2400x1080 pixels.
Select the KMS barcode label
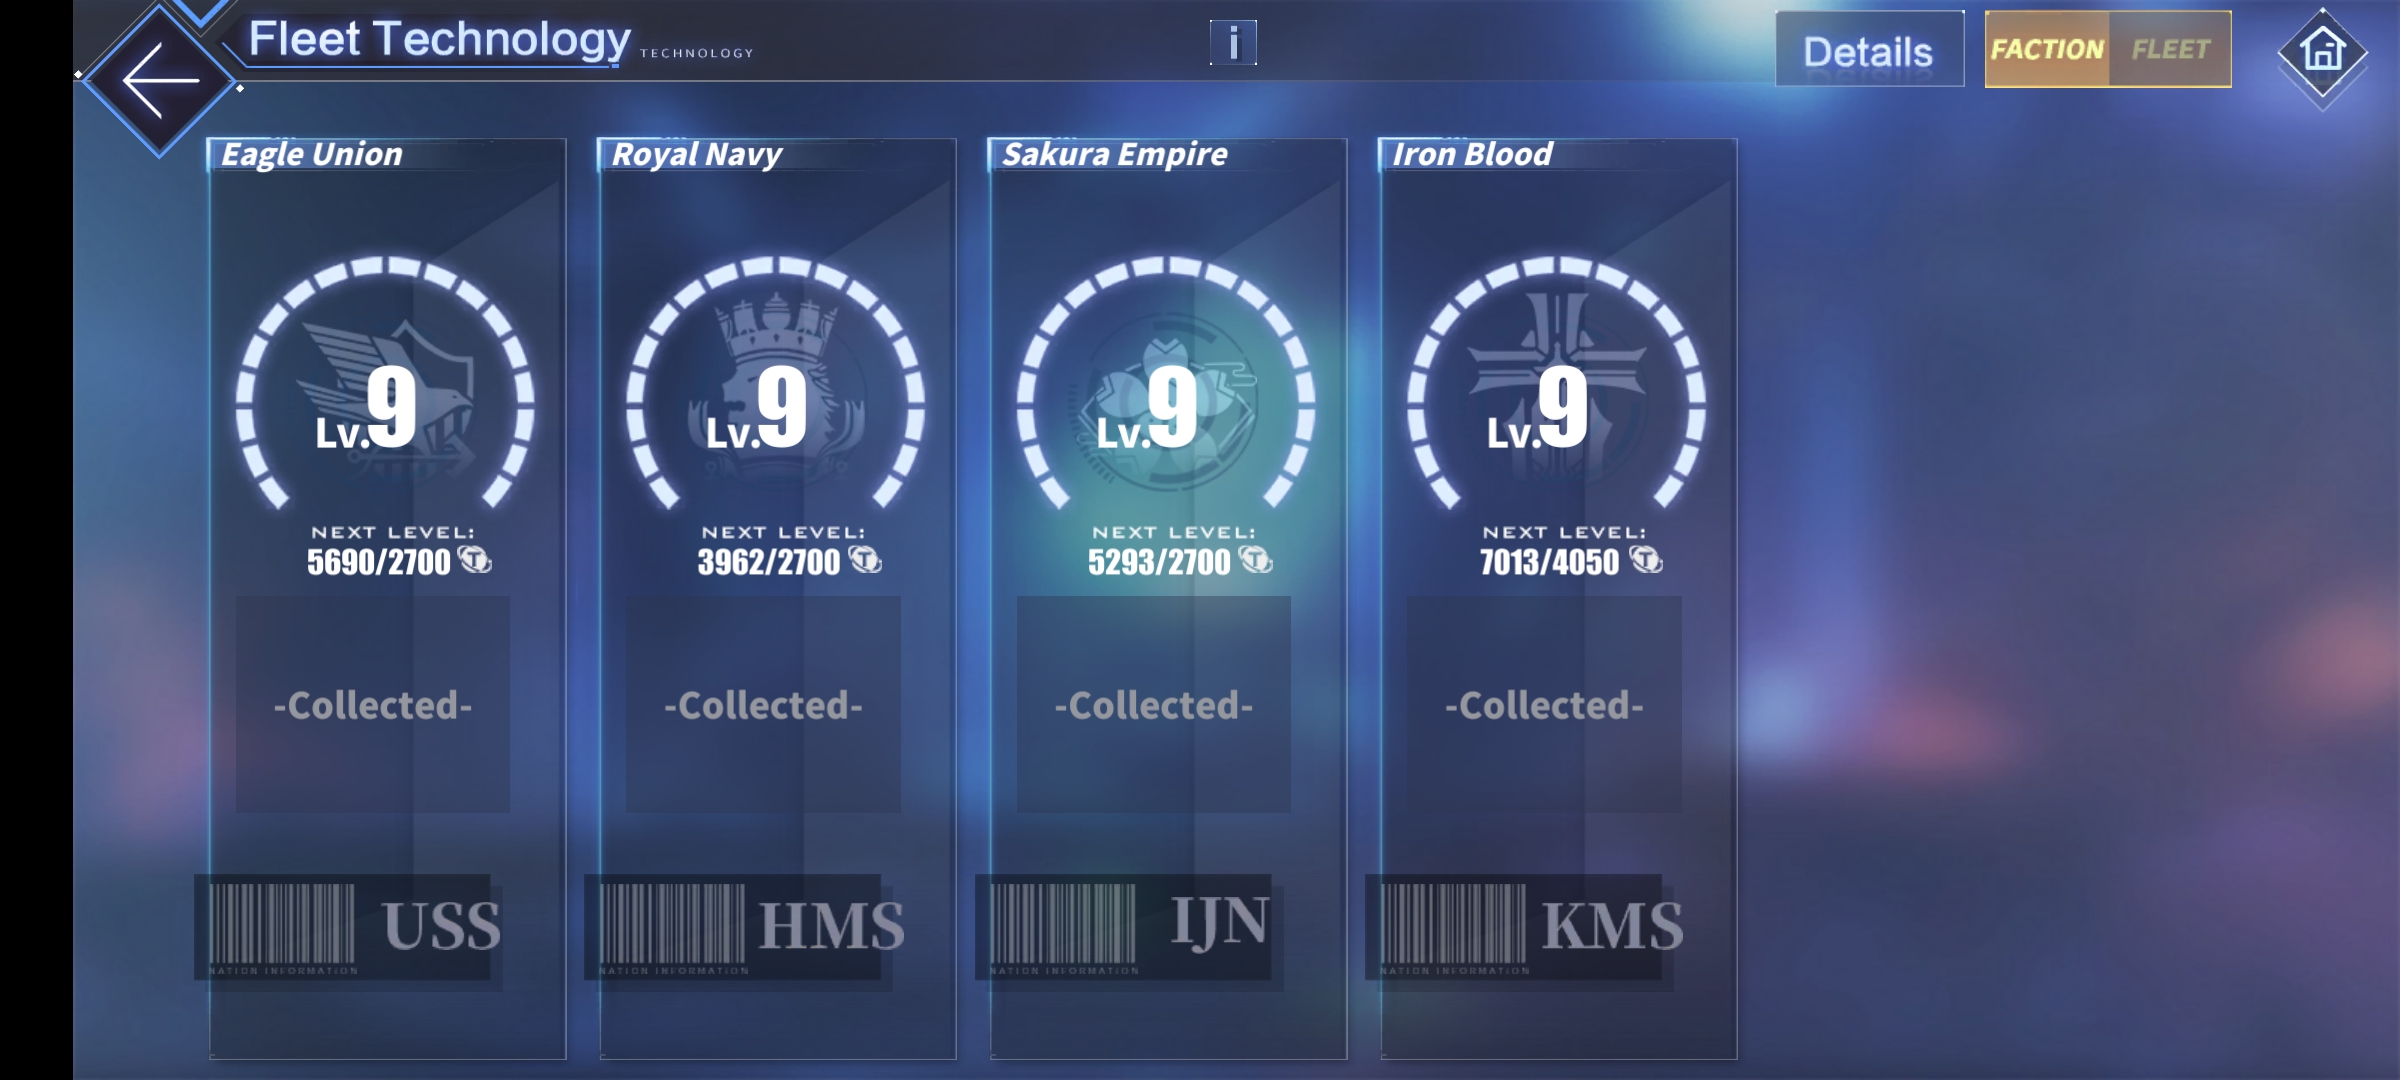point(1520,926)
